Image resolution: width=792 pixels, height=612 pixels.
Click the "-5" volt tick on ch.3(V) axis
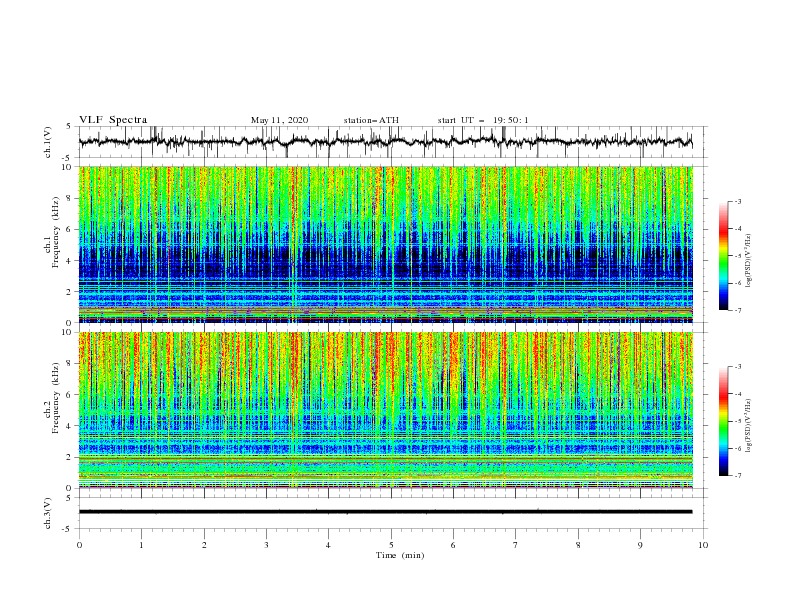pyautogui.click(x=68, y=529)
